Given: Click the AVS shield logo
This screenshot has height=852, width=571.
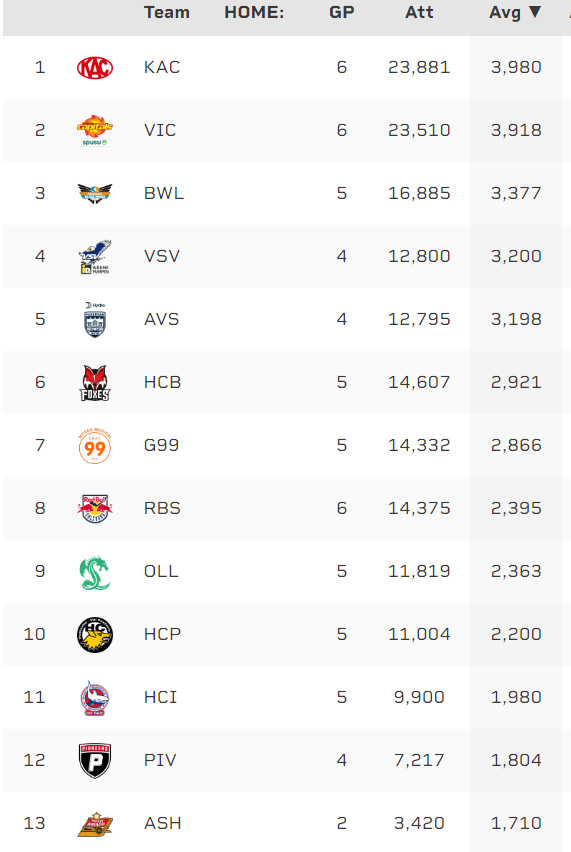Looking at the screenshot, I should [95, 320].
